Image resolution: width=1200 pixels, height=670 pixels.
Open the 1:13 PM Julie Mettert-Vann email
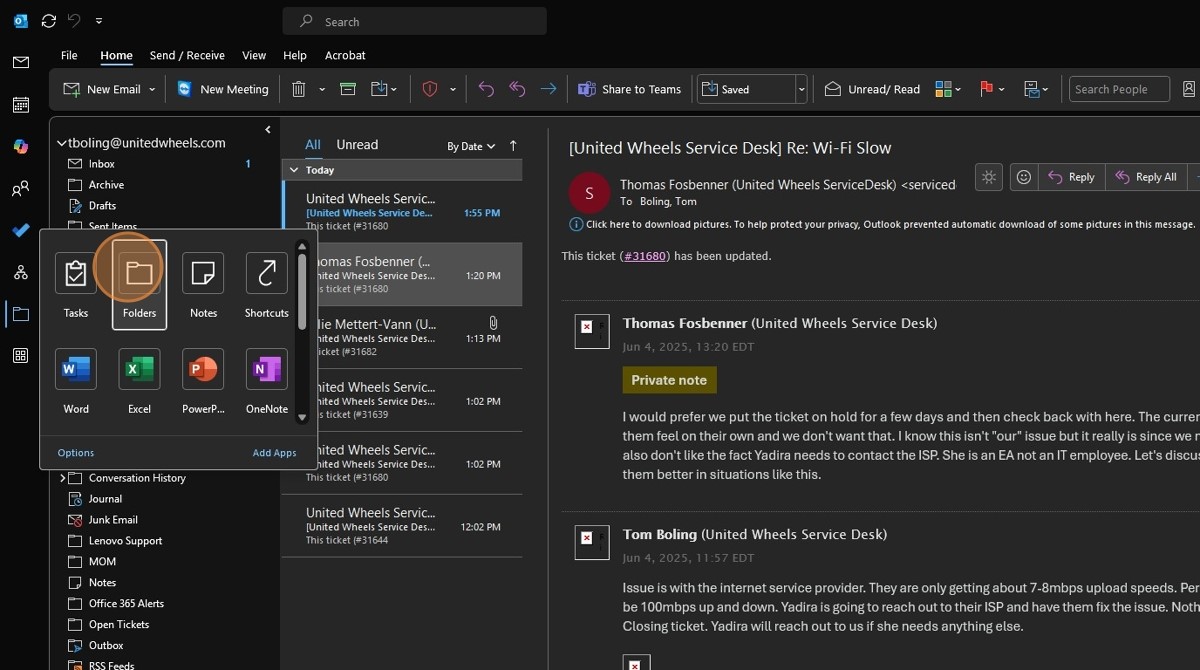coord(402,337)
